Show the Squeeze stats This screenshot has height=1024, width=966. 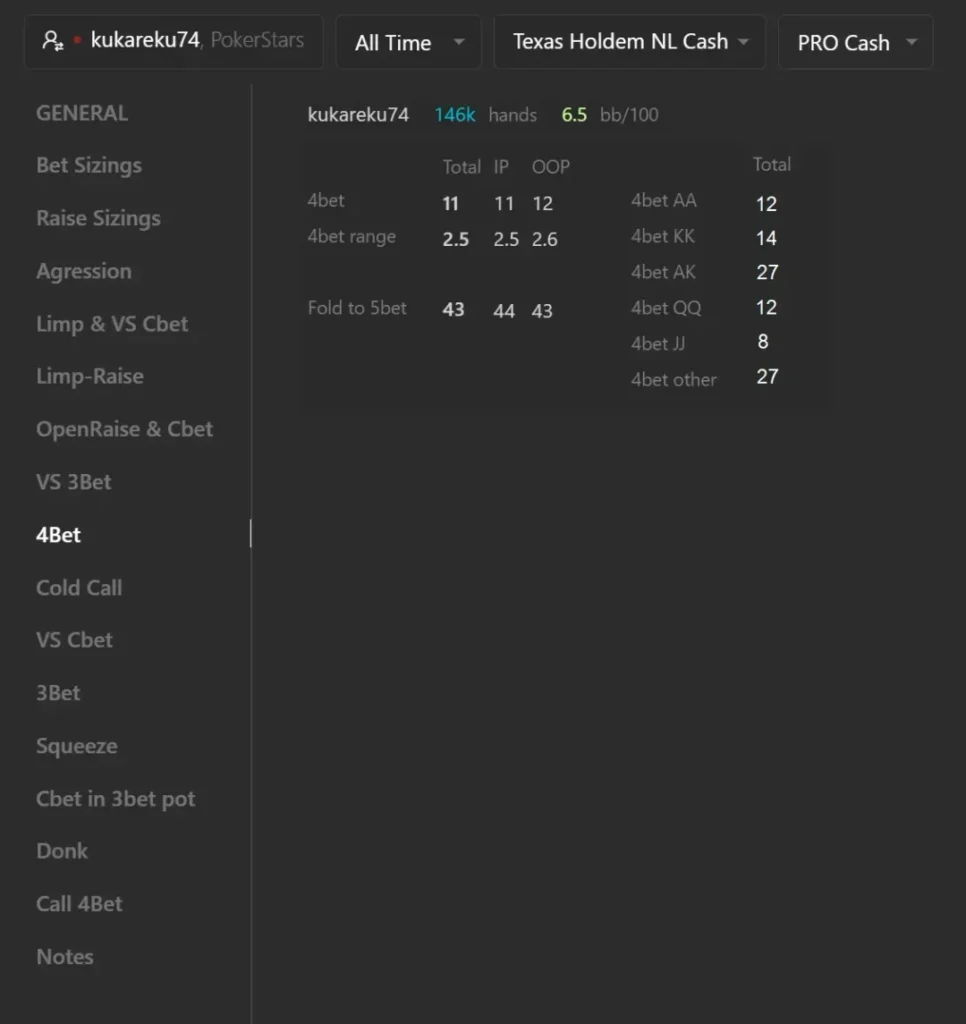point(76,746)
